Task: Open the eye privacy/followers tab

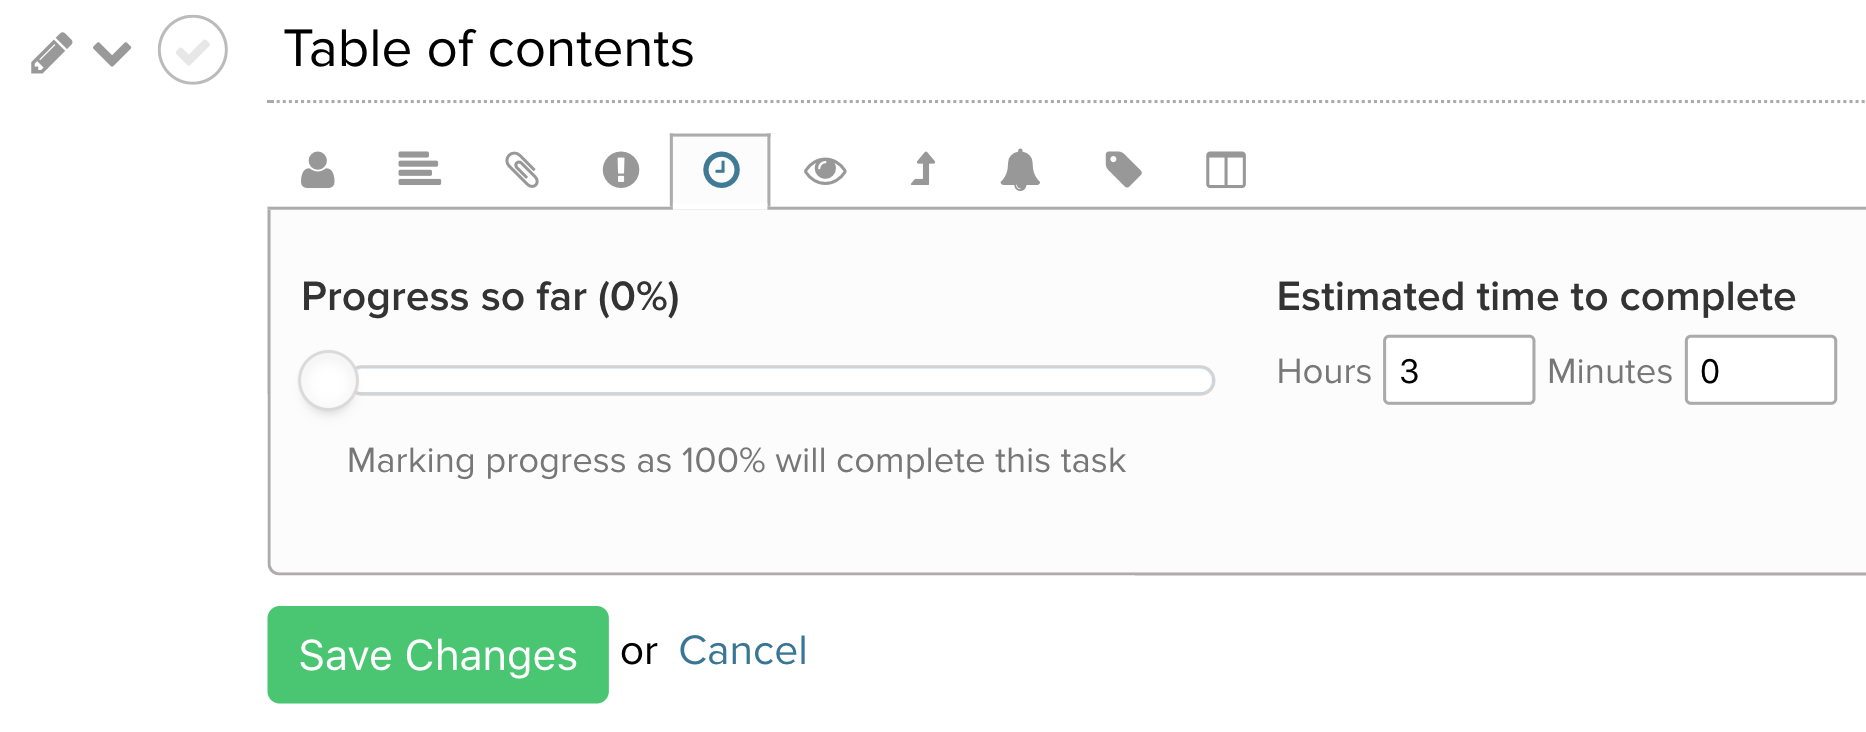Action: pos(825,170)
